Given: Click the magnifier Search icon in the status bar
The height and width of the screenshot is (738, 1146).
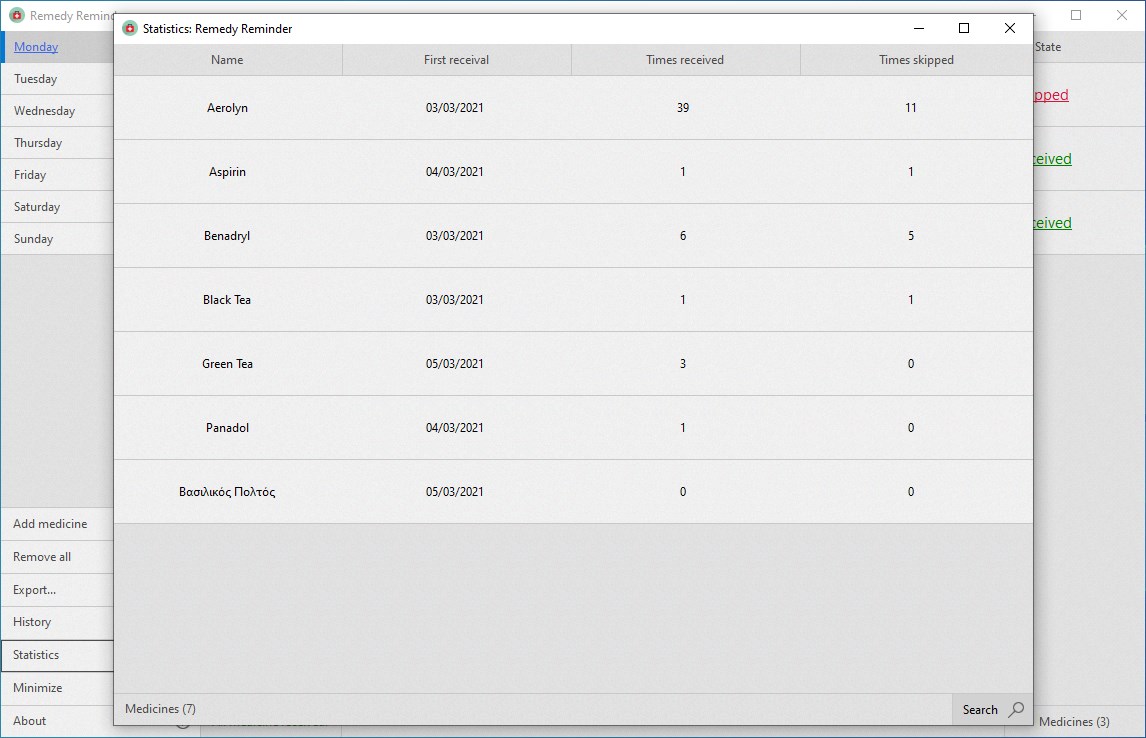Looking at the screenshot, I should [1016, 709].
